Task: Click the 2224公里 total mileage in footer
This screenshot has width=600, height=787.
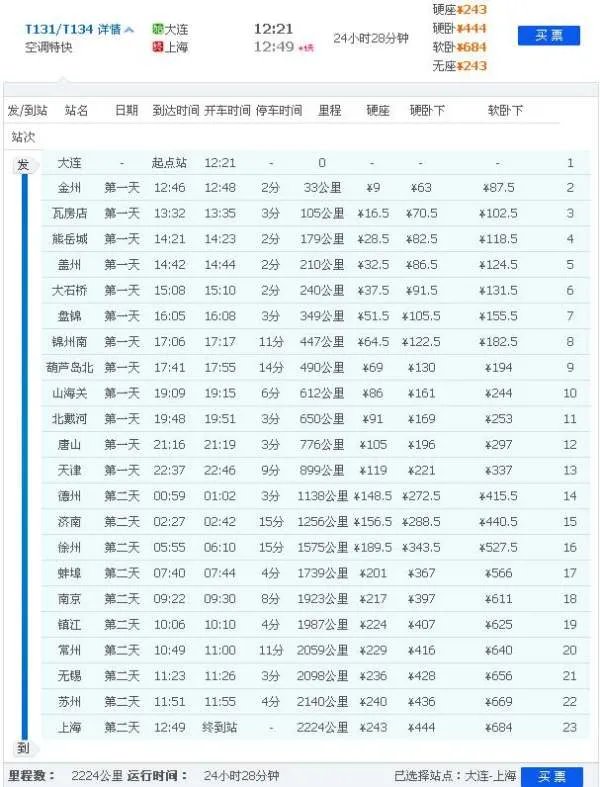Action: 97,776
